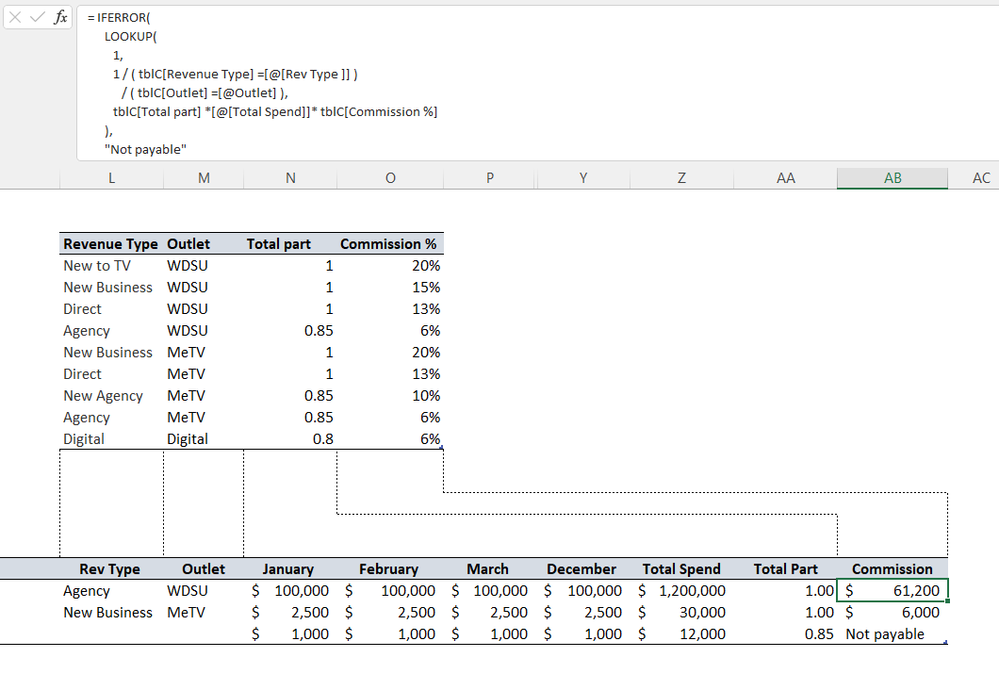
Task: Click the January column header
Action: (x=291, y=569)
